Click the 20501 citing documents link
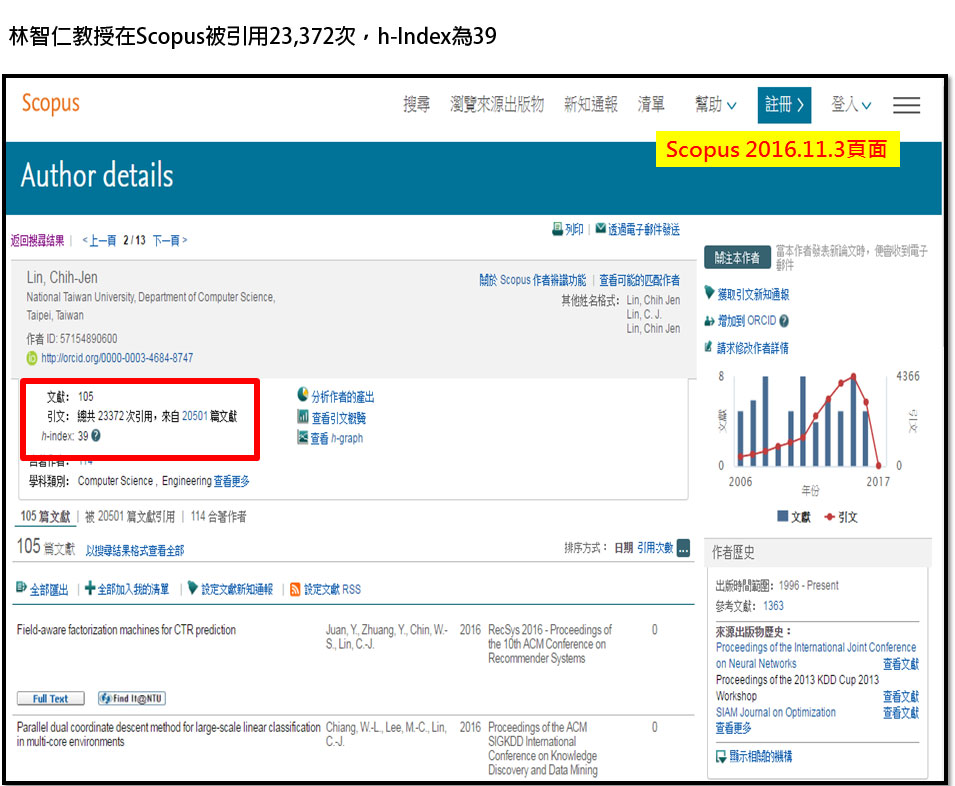 click(195, 416)
